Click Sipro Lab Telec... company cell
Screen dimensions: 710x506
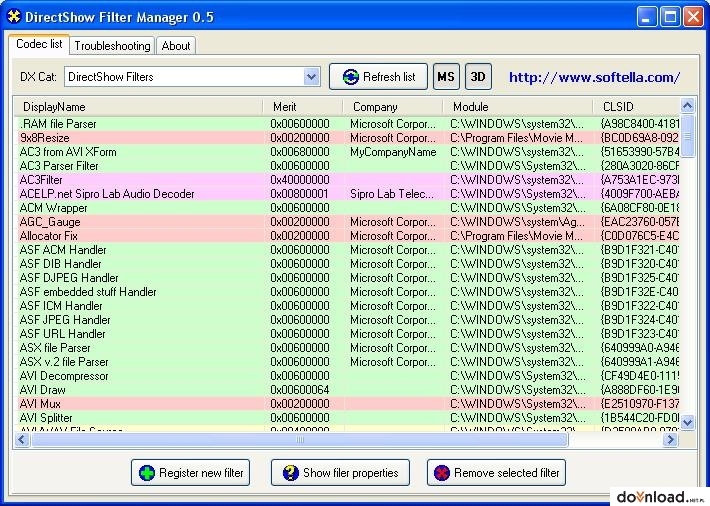pyautogui.click(x=393, y=194)
